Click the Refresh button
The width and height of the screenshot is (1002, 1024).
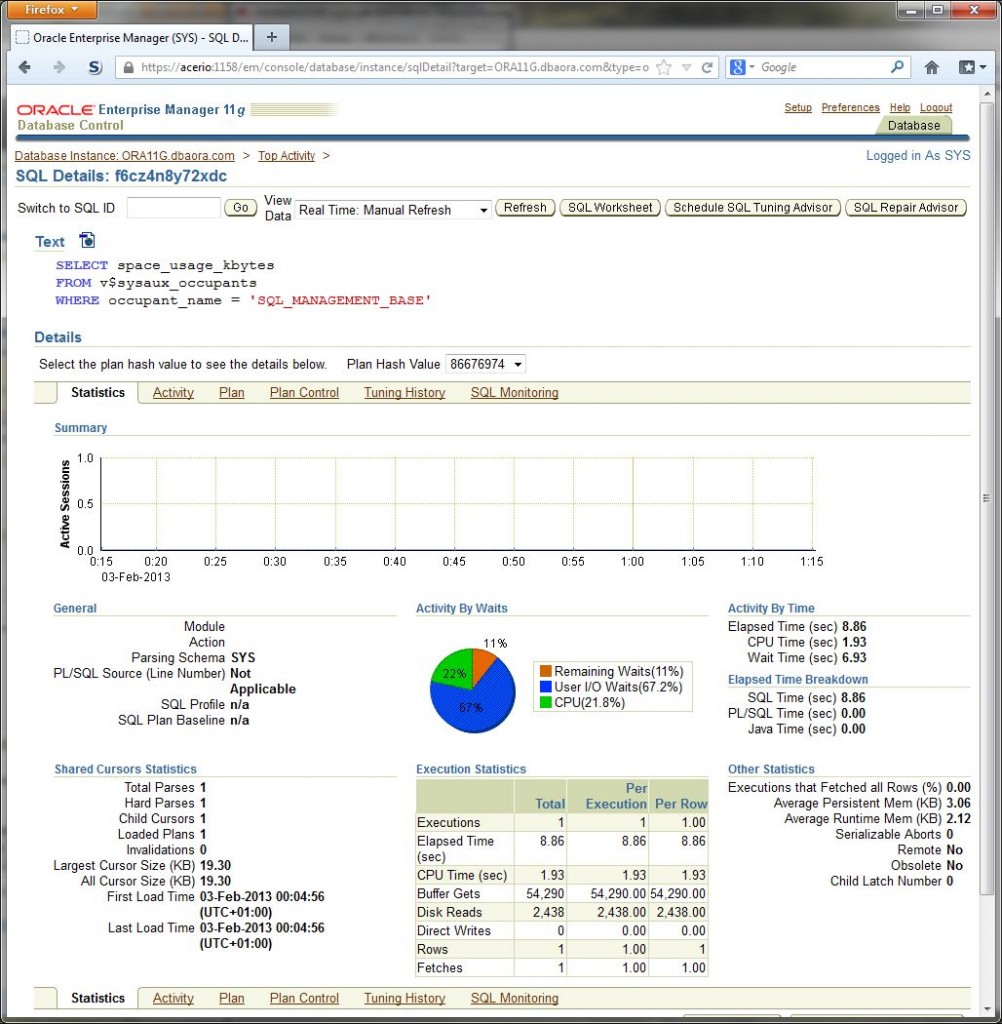click(x=525, y=208)
